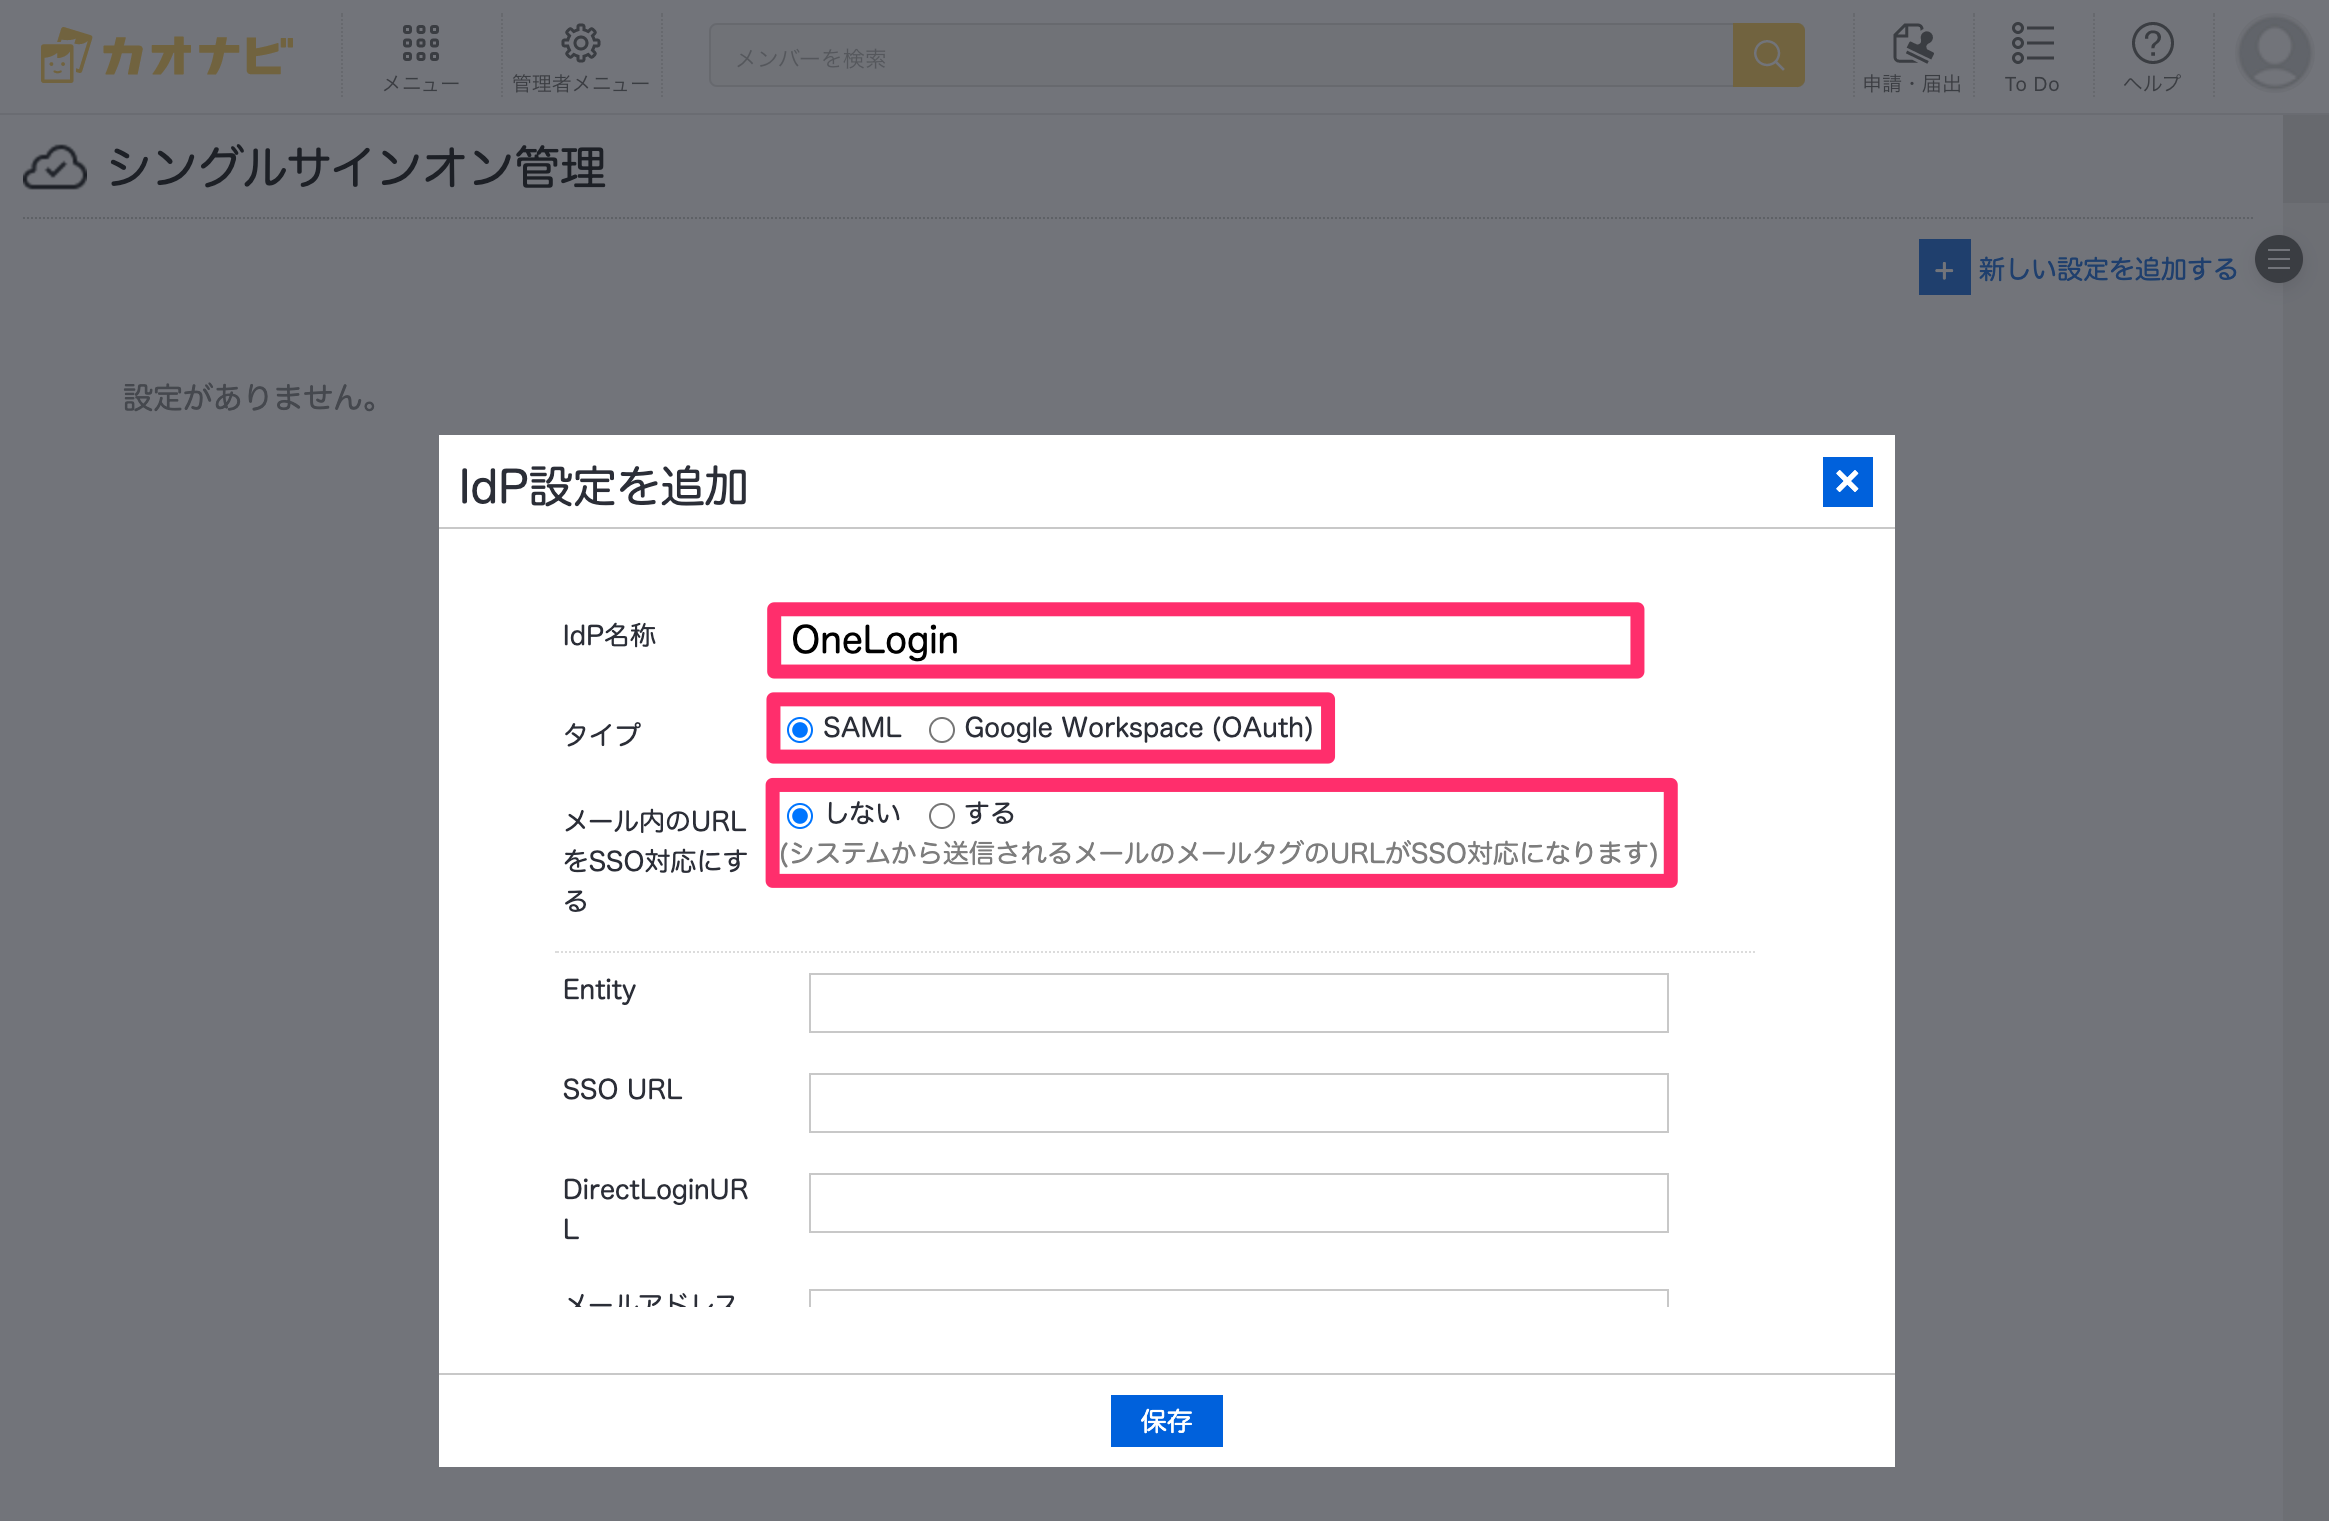Open the To Do list icon
Viewport: 2329px width, 1521px height.
[2032, 44]
